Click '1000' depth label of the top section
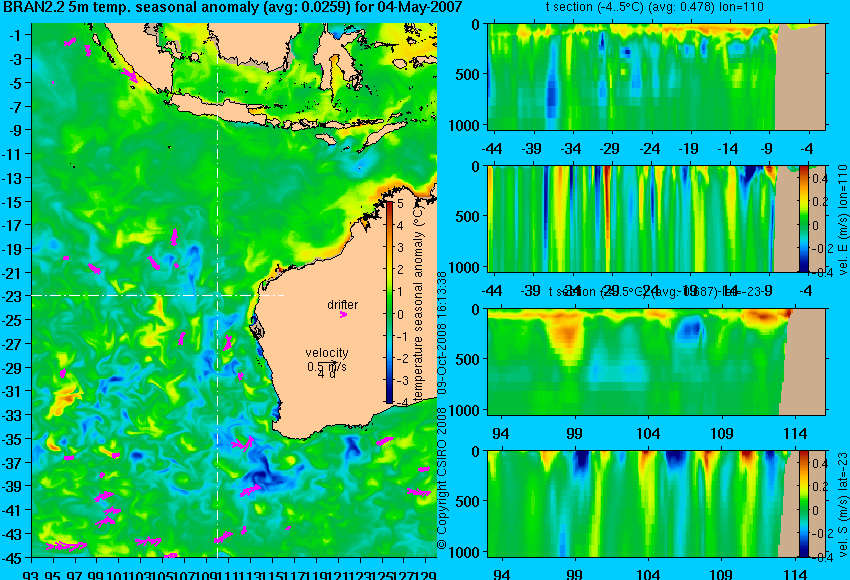Screen dimensions: 850x580 [x=464, y=126]
